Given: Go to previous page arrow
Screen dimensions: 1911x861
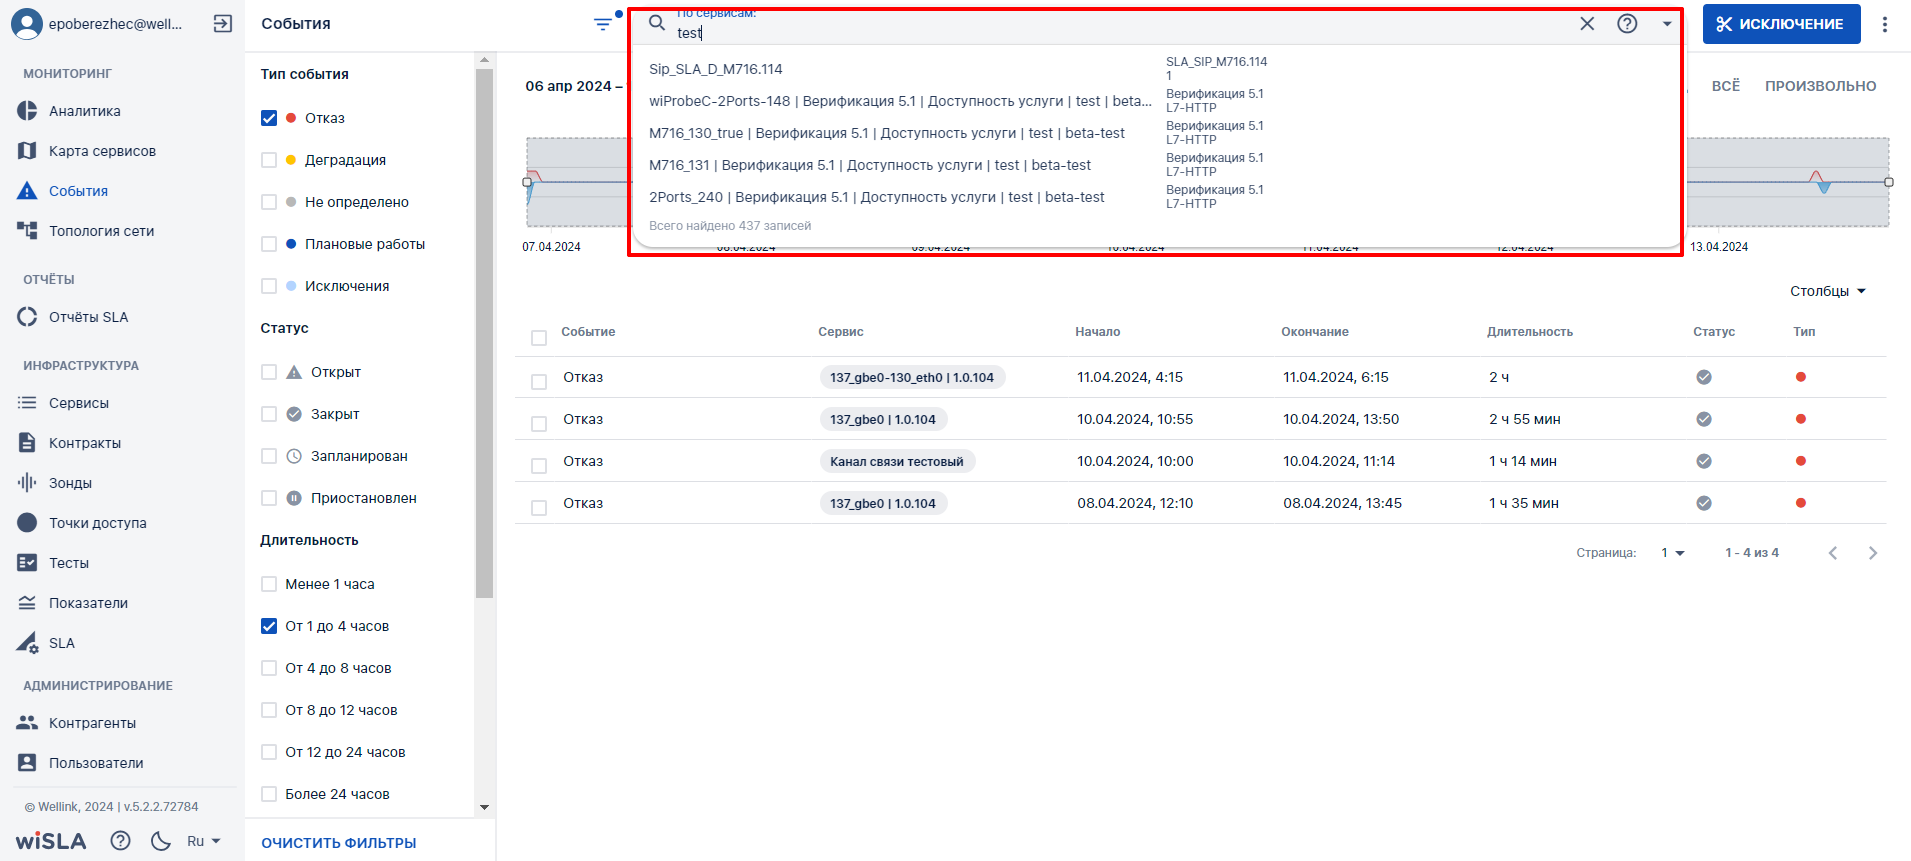Looking at the screenshot, I should [1833, 553].
